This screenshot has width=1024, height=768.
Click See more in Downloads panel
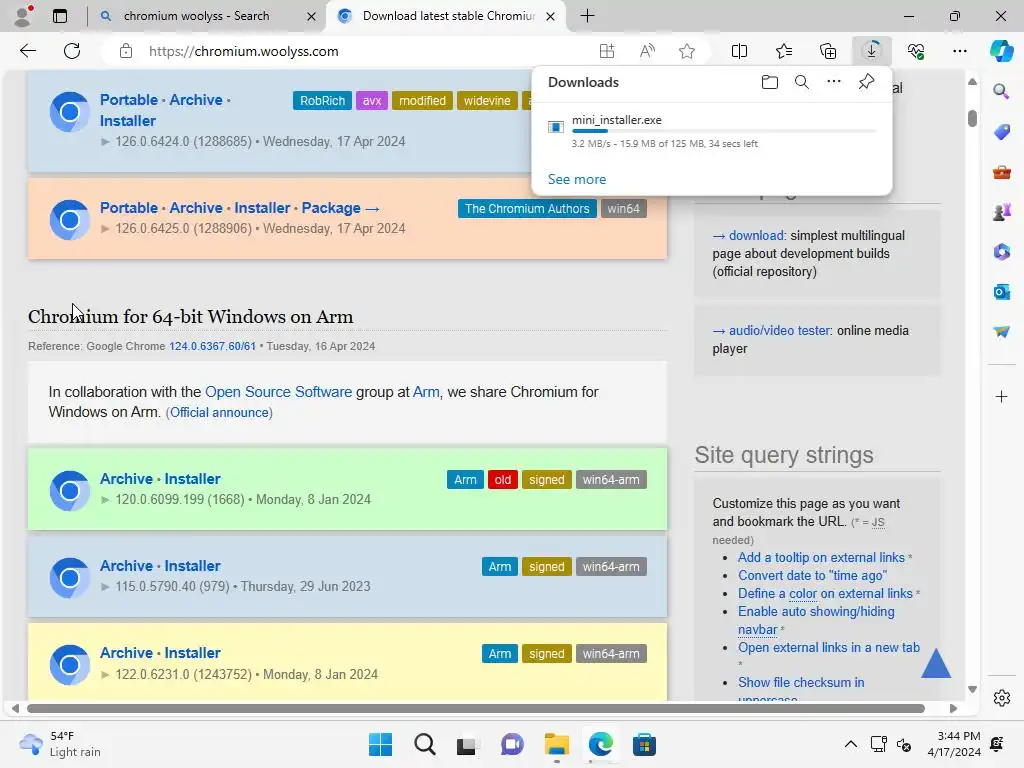(x=577, y=179)
